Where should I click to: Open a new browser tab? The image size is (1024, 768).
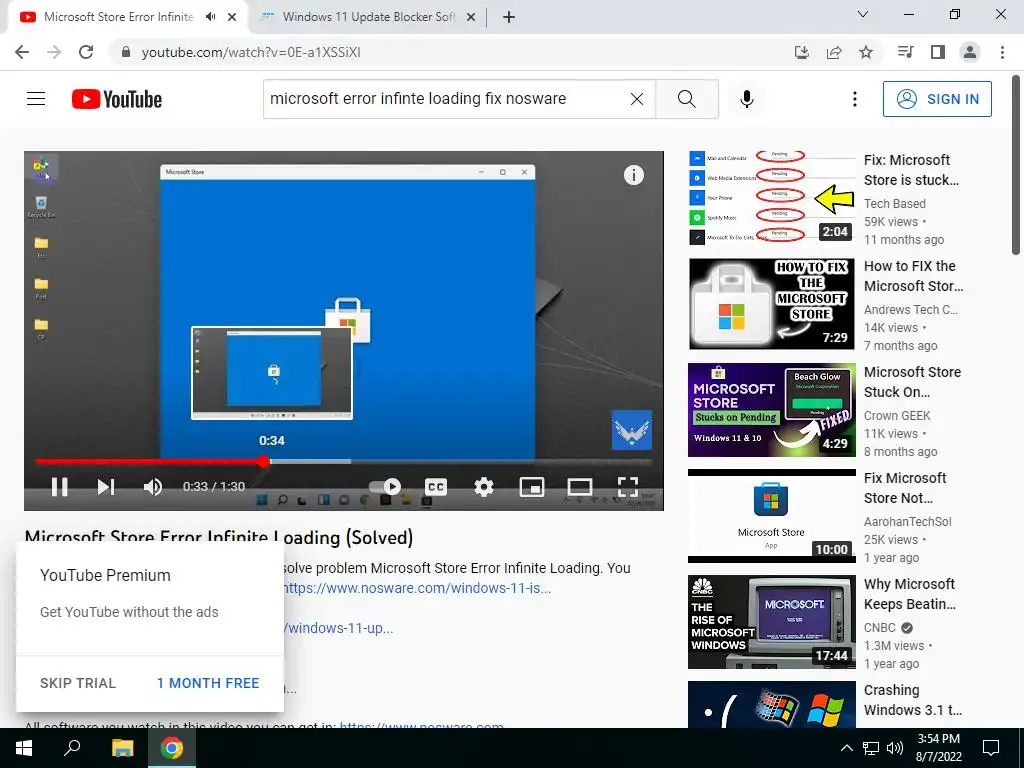point(509,18)
